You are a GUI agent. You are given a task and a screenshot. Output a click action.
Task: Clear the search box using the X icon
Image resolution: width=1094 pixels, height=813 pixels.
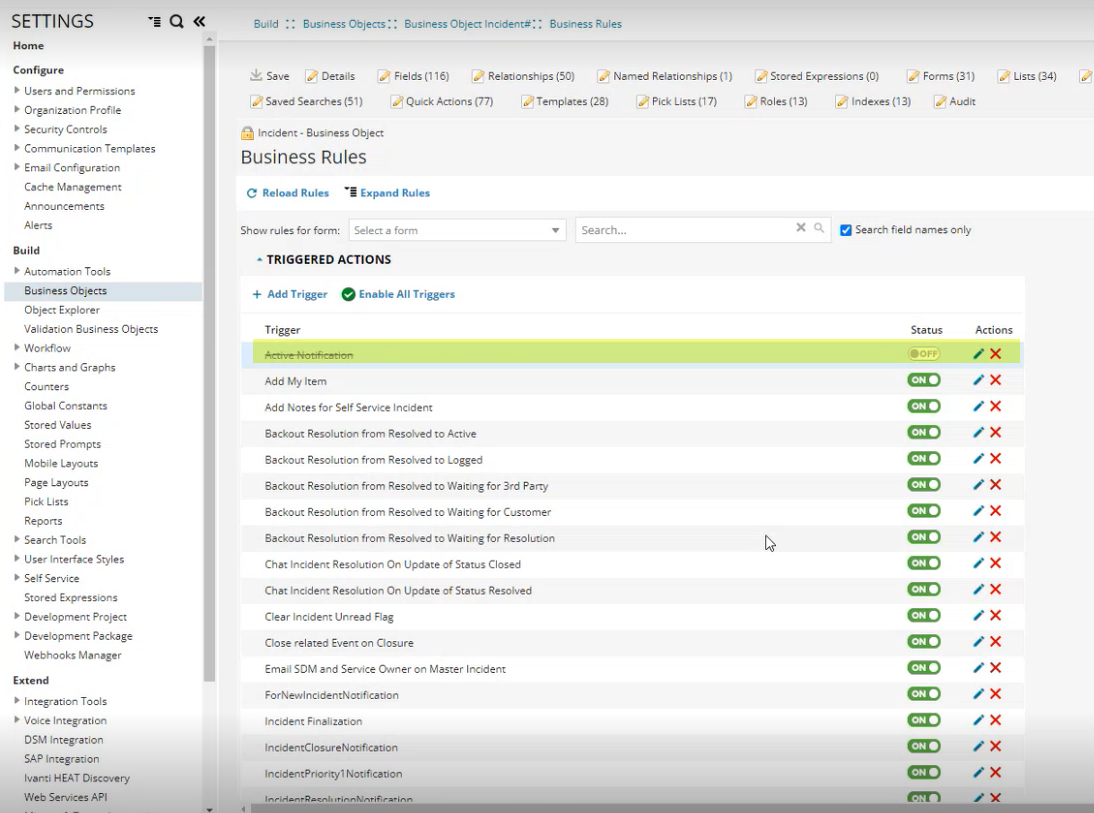point(801,228)
